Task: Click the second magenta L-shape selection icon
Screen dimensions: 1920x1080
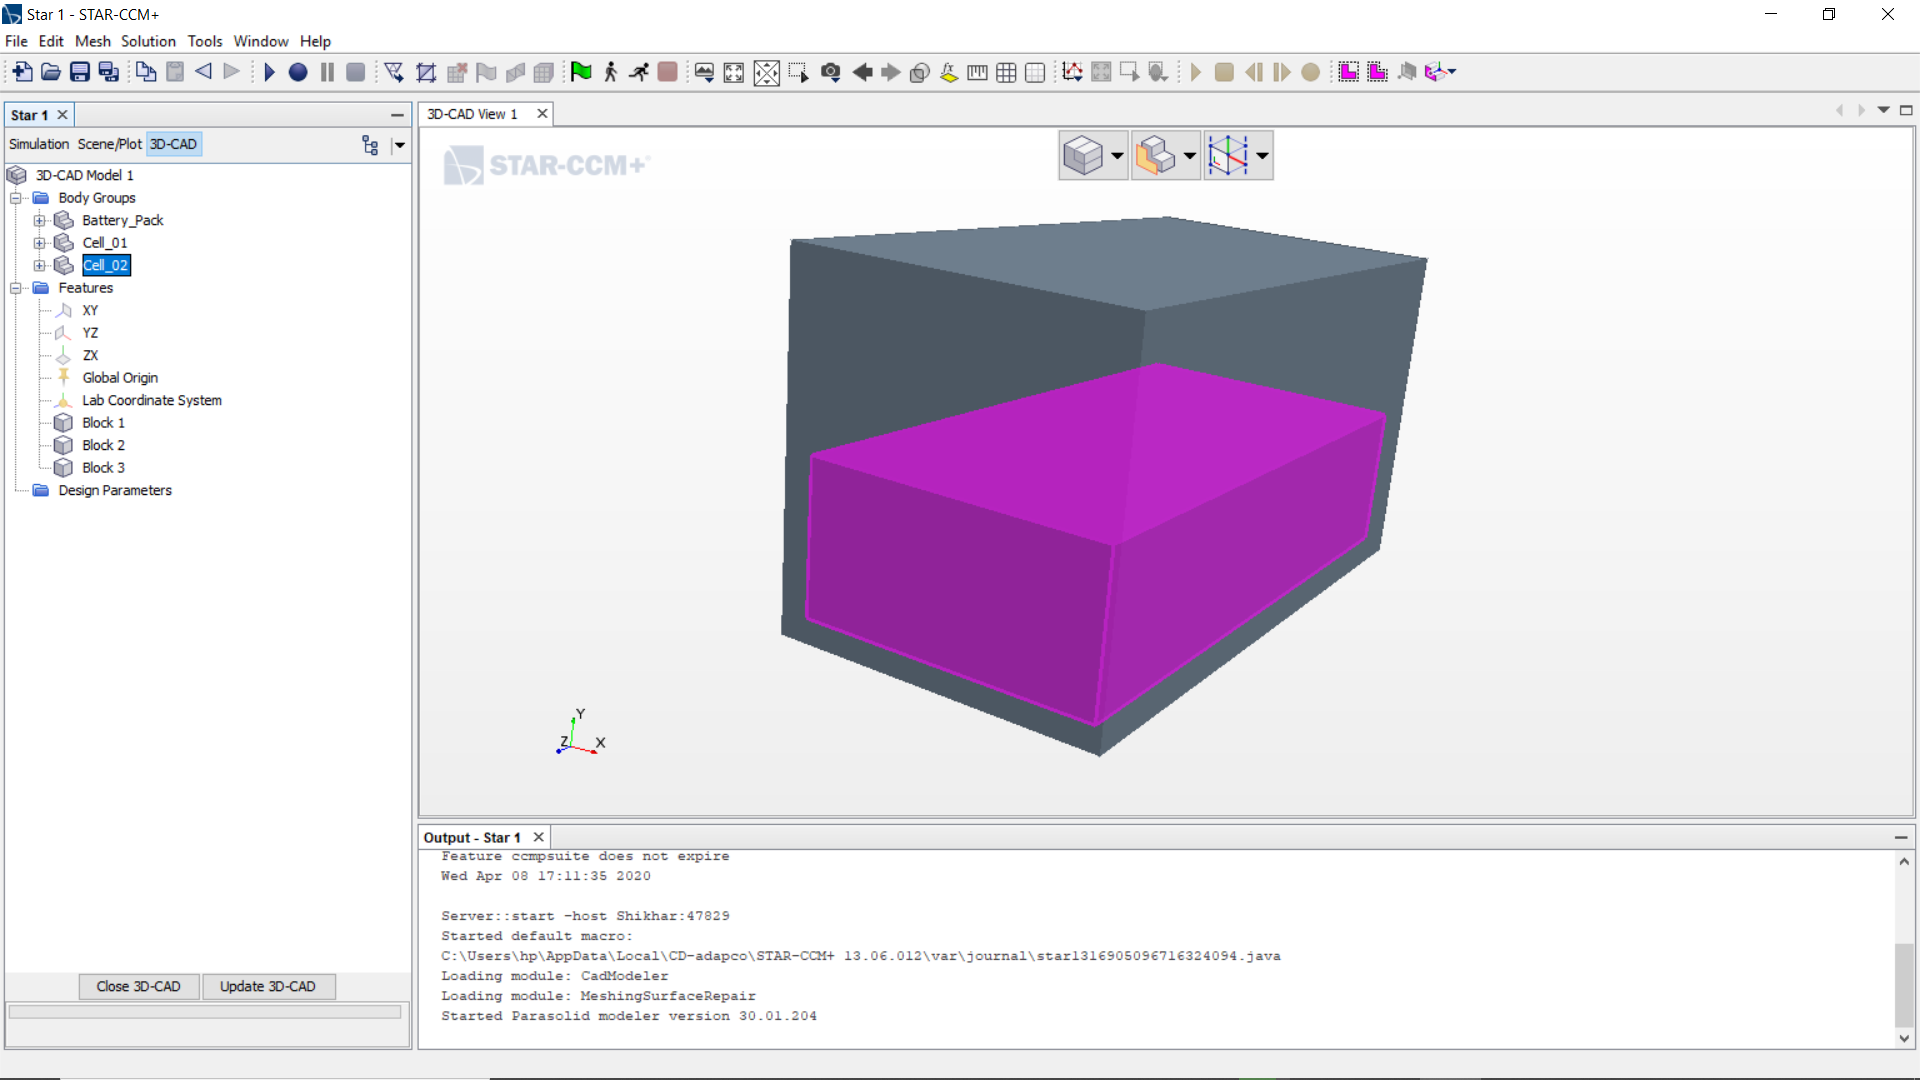Action: [x=1378, y=72]
